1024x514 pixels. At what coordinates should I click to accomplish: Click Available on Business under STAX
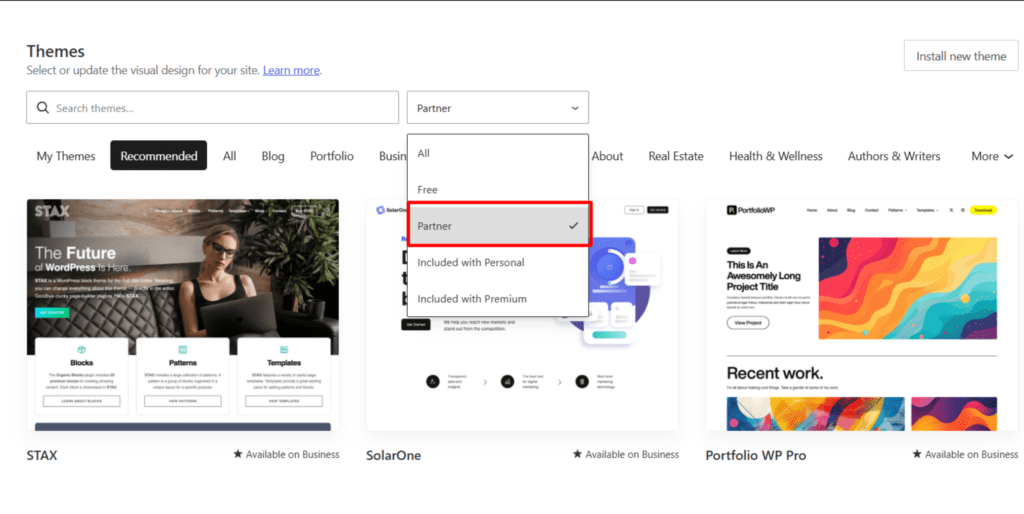tap(293, 454)
